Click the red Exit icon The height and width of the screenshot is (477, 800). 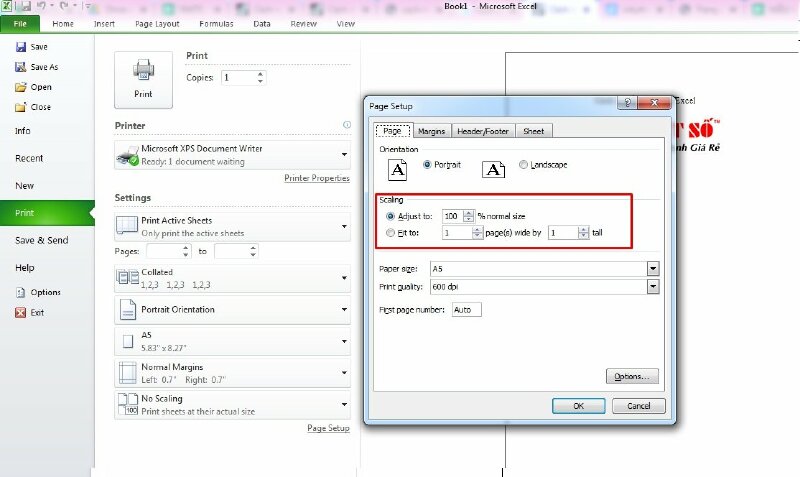[x=20, y=313]
